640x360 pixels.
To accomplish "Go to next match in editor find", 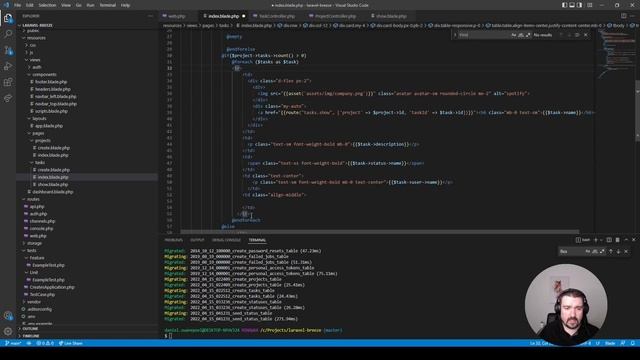I will coord(569,35).
